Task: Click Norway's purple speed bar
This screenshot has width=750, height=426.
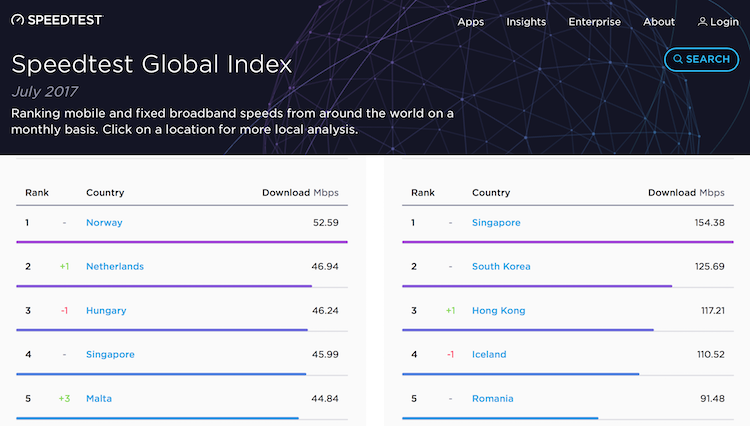Action: pyautogui.click(x=182, y=242)
